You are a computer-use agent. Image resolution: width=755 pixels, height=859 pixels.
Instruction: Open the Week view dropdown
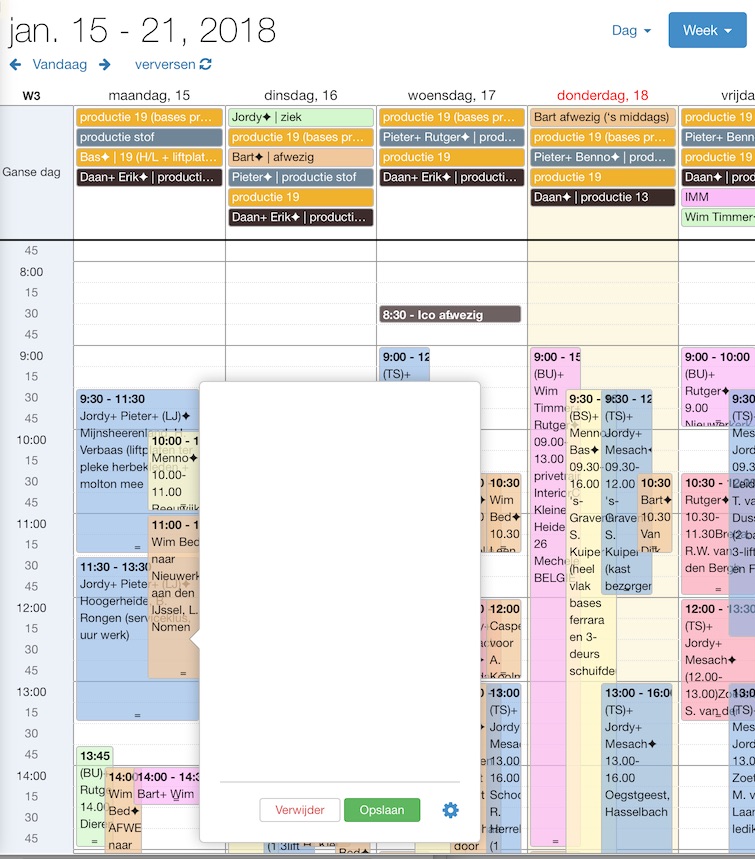click(x=707, y=30)
